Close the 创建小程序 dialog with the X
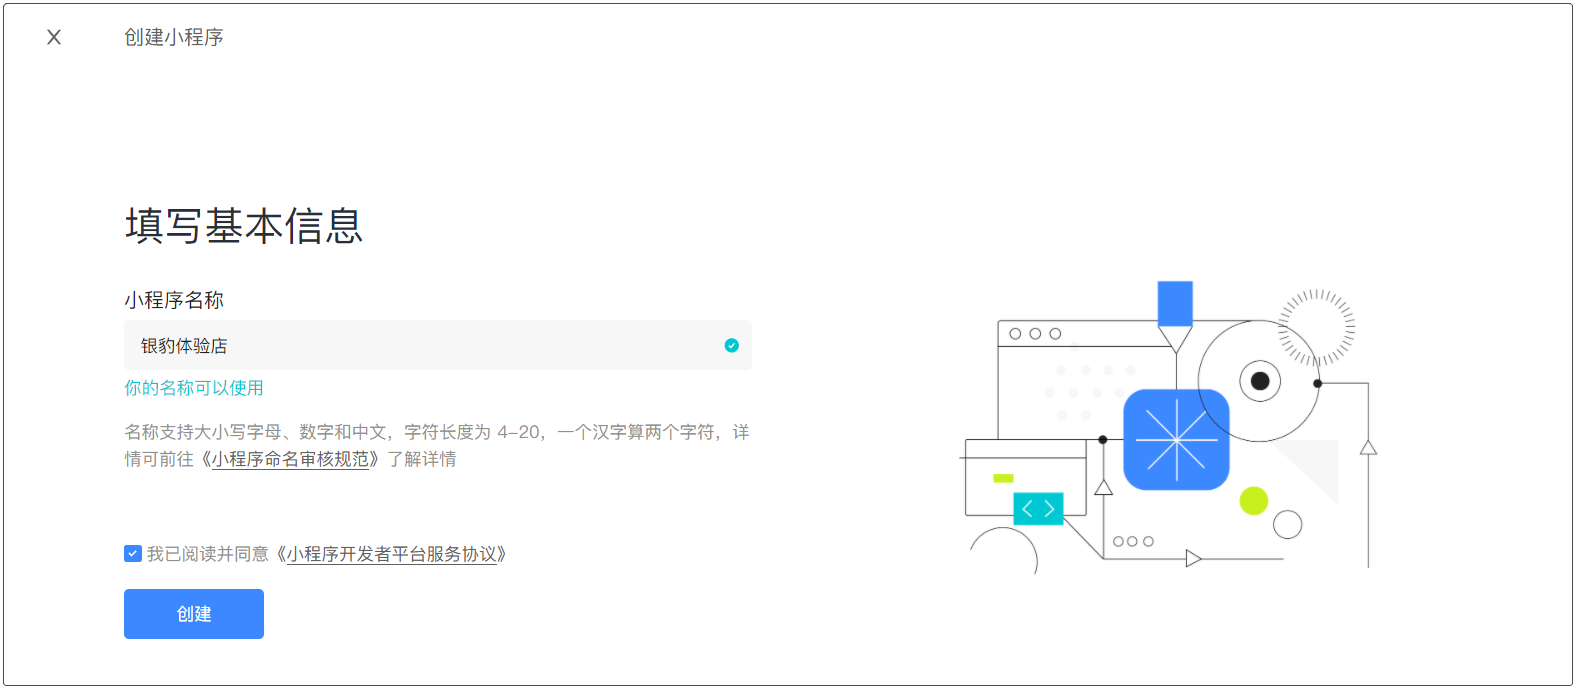The height and width of the screenshot is (688, 1577). click(54, 37)
